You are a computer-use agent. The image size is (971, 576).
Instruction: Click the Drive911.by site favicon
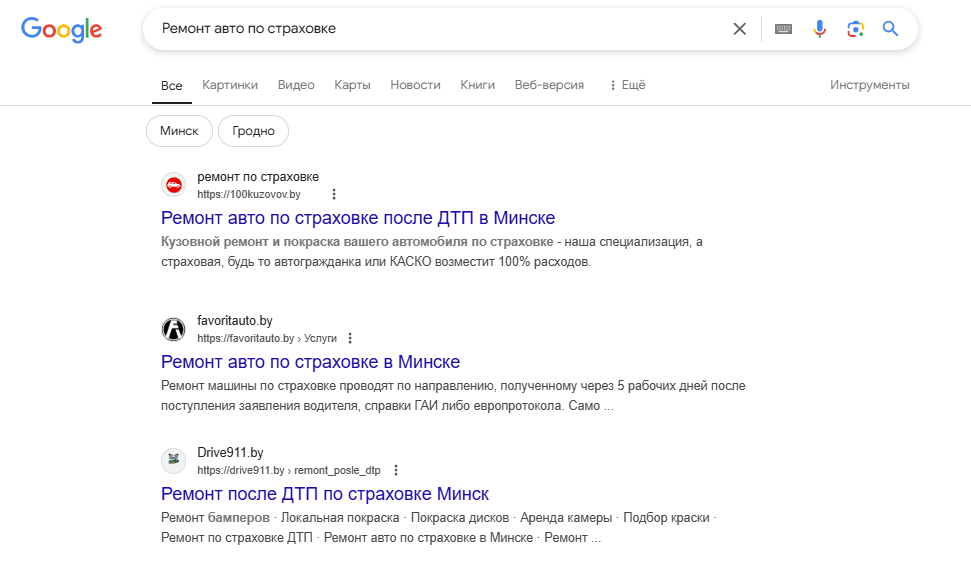point(174,461)
